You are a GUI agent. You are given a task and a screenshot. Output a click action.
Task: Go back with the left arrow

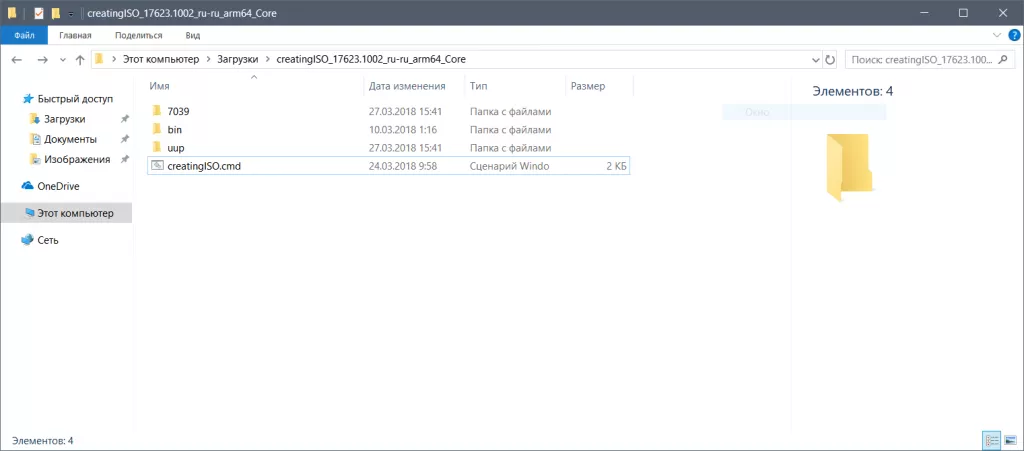point(17,59)
